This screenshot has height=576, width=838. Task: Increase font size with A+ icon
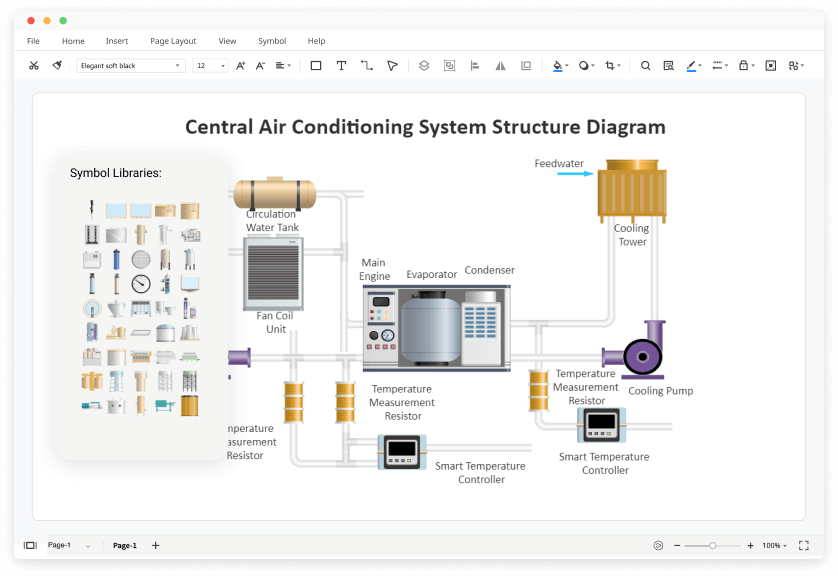[240, 66]
